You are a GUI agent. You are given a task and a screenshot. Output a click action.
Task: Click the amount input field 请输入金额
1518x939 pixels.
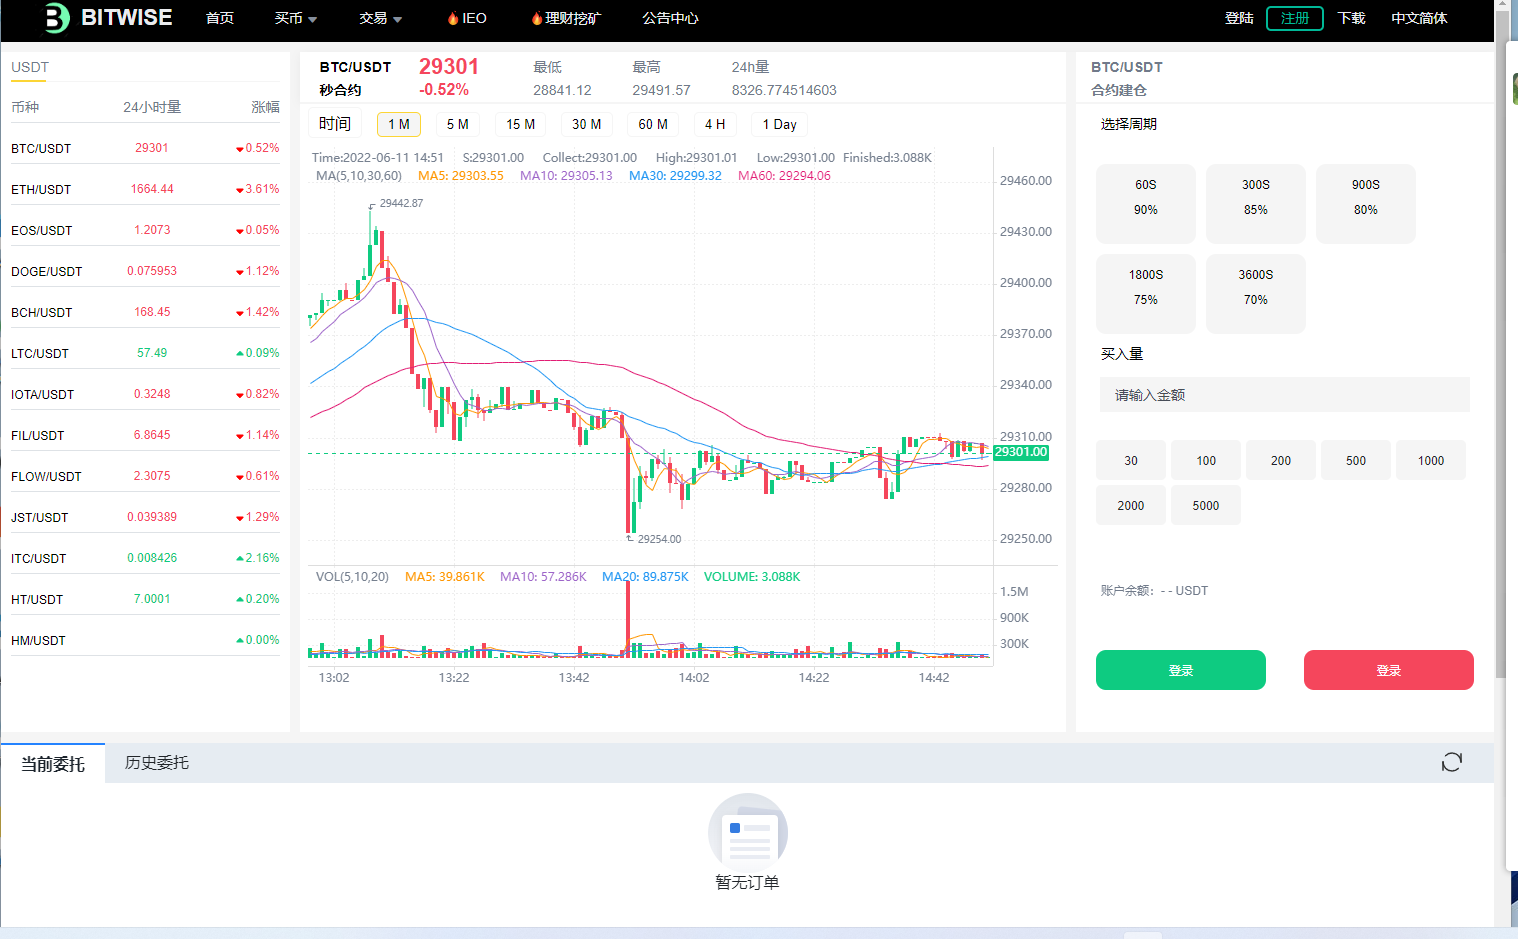[x=1284, y=395]
